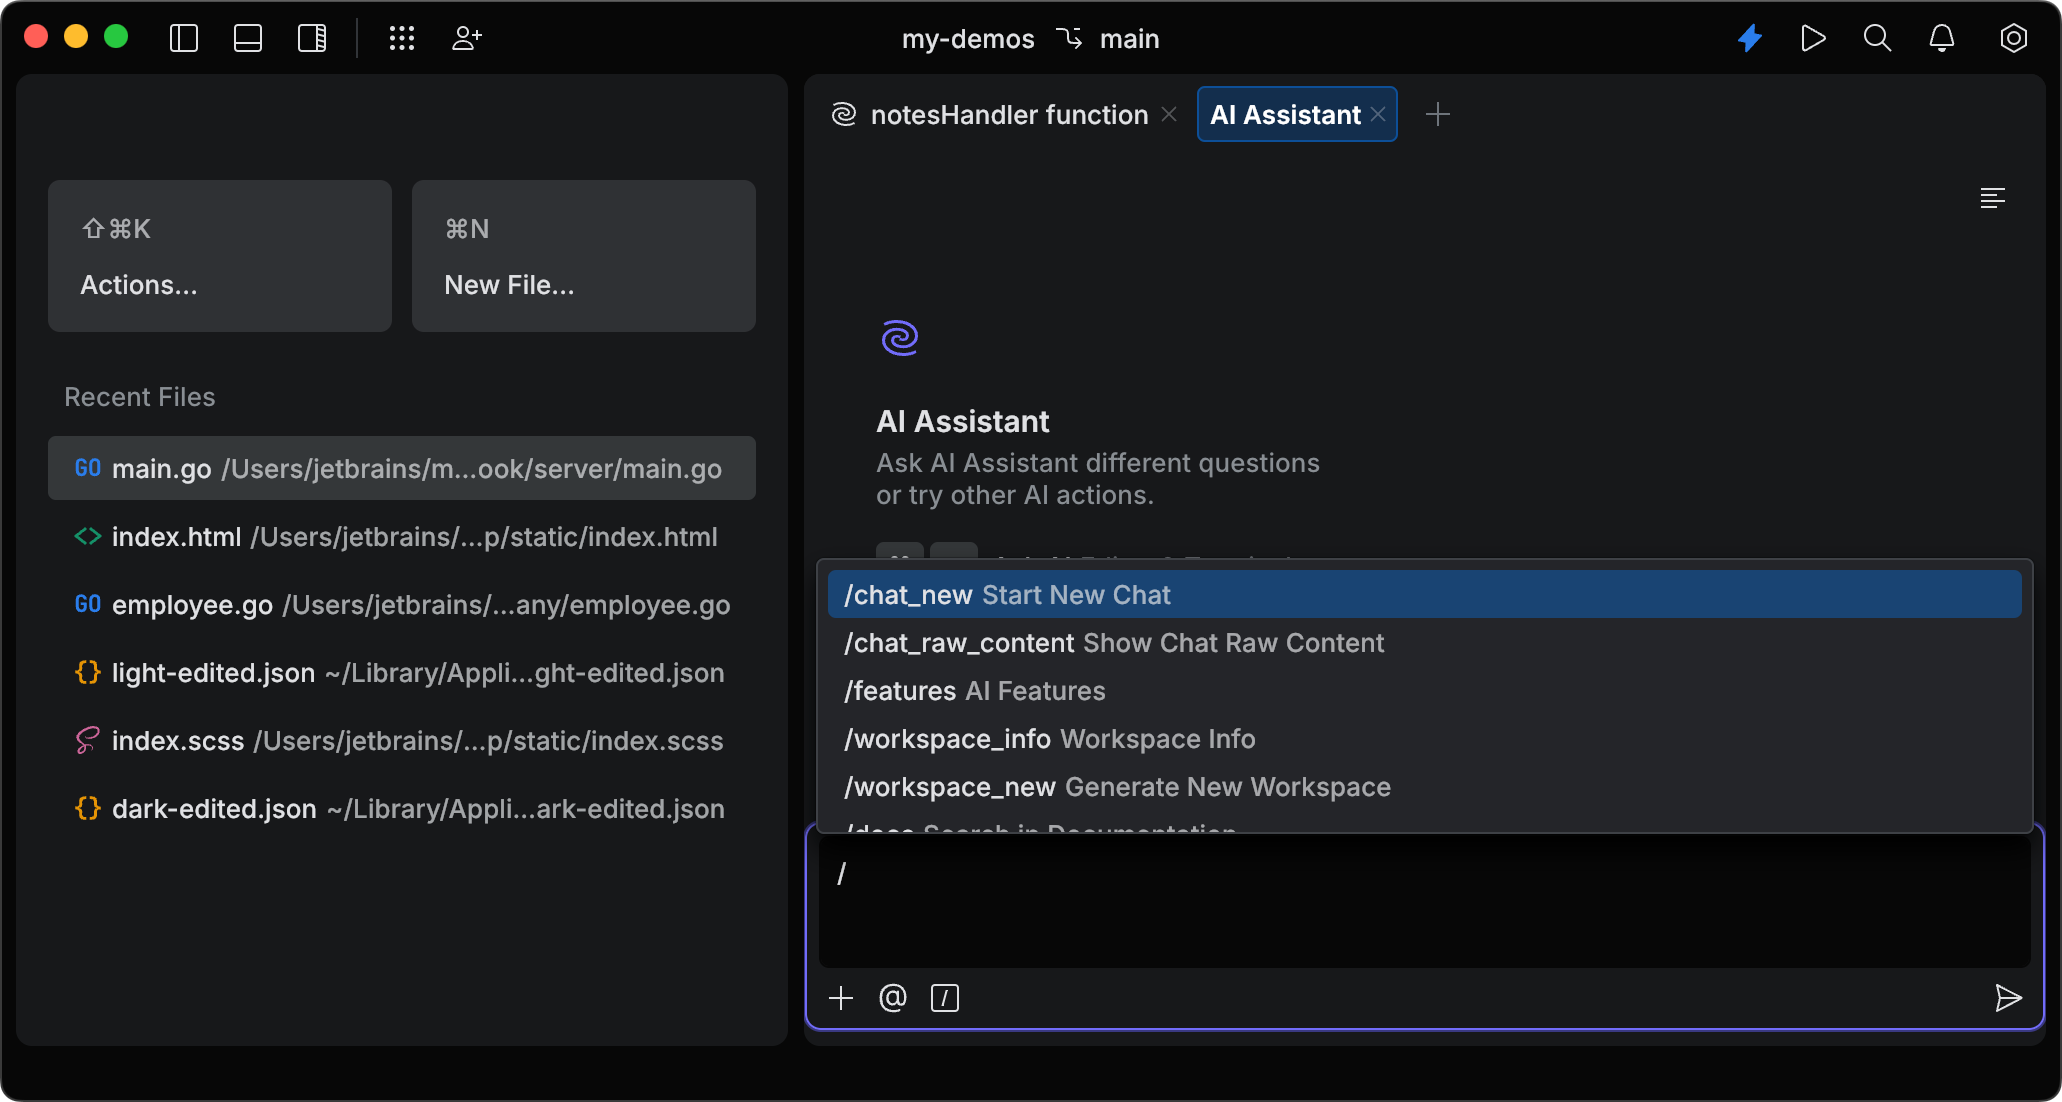Click the plus attach icon in chat input
The width and height of the screenshot is (2062, 1102).
pyautogui.click(x=841, y=997)
